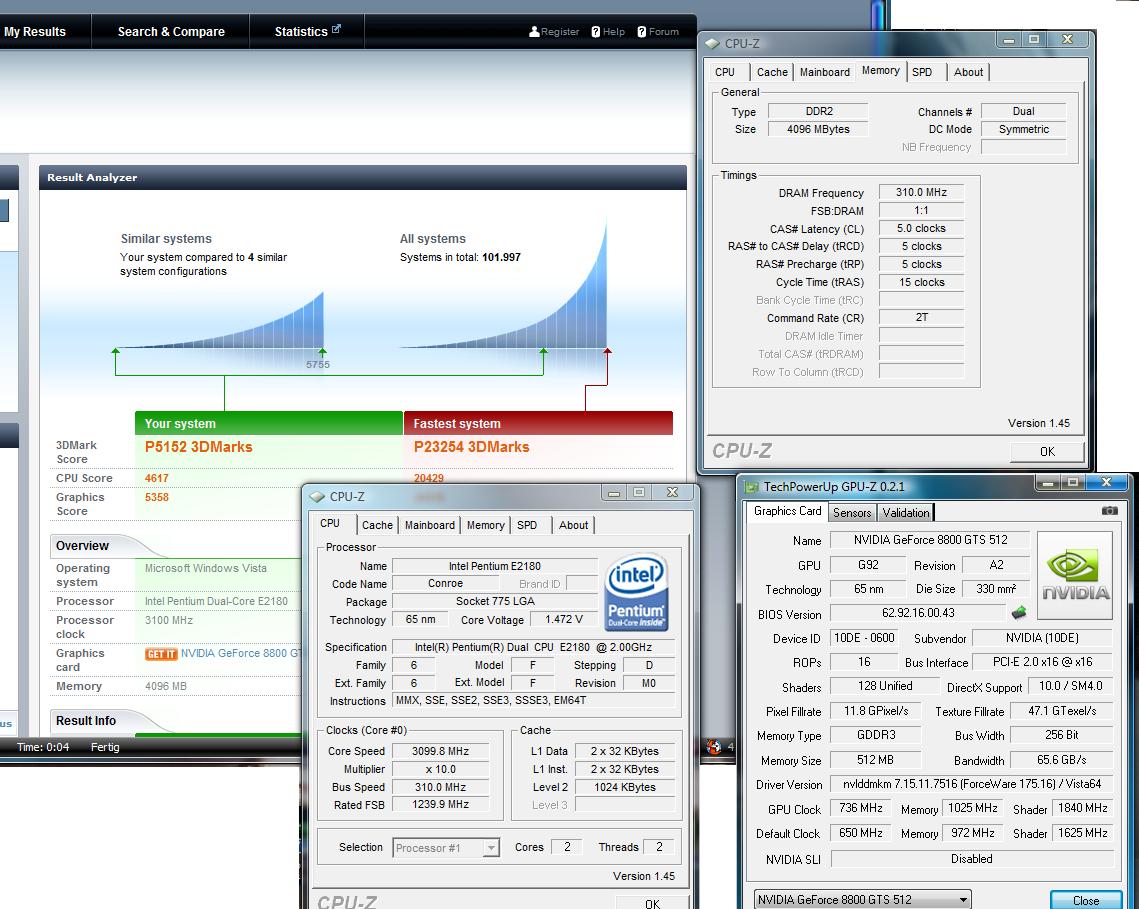
Task: Click the GPU Clock value 736 MHz
Action: coord(861,808)
